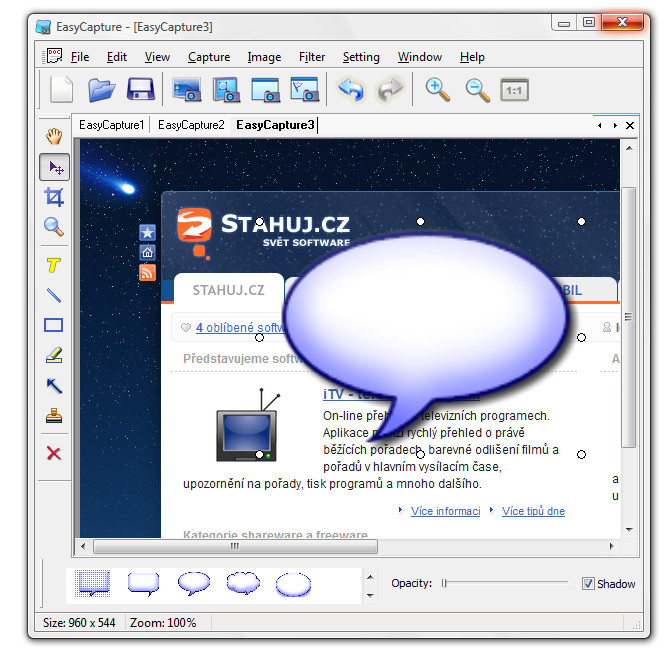
Task: Open the Edit menu
Action: (x=117, y=57)
